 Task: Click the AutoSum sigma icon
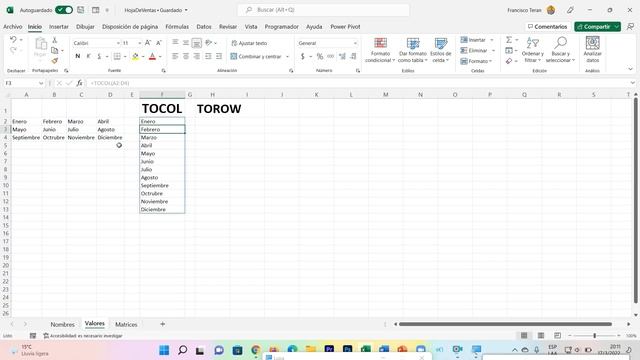click(509, 40)
